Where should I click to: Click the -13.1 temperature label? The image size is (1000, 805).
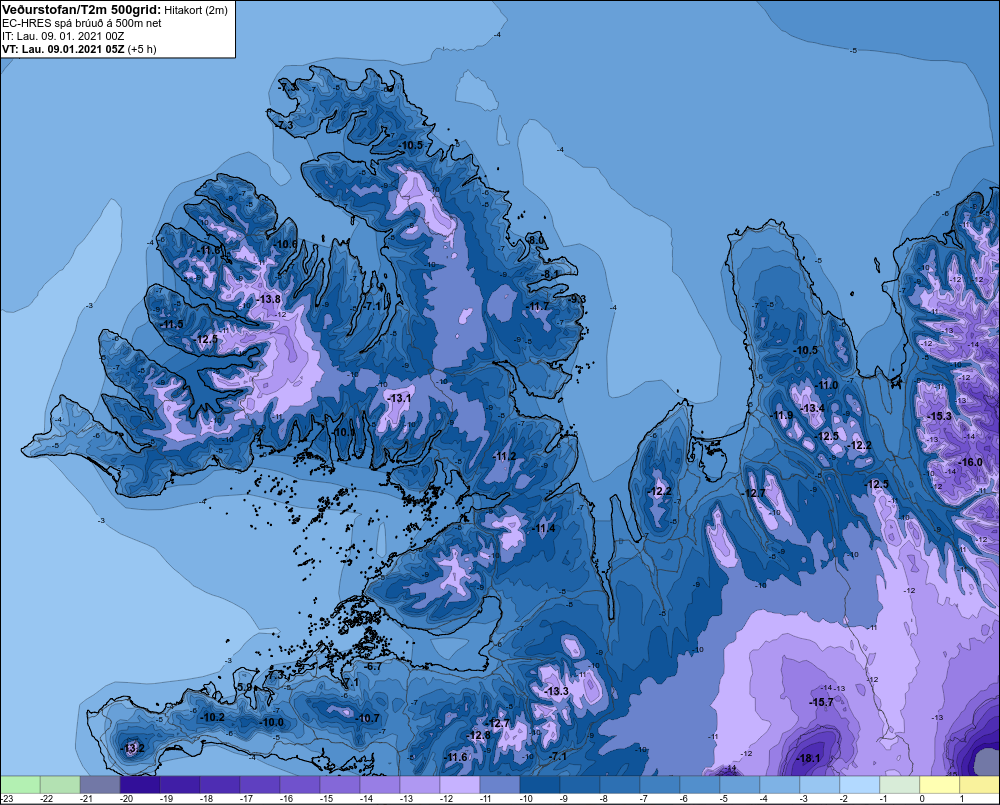click(x=399, y=397)
